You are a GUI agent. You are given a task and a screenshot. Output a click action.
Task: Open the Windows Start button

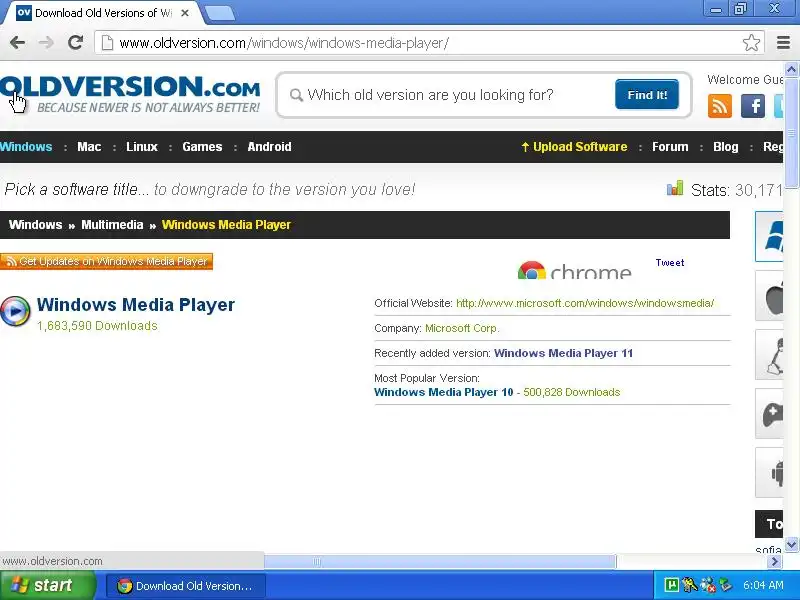47,585
